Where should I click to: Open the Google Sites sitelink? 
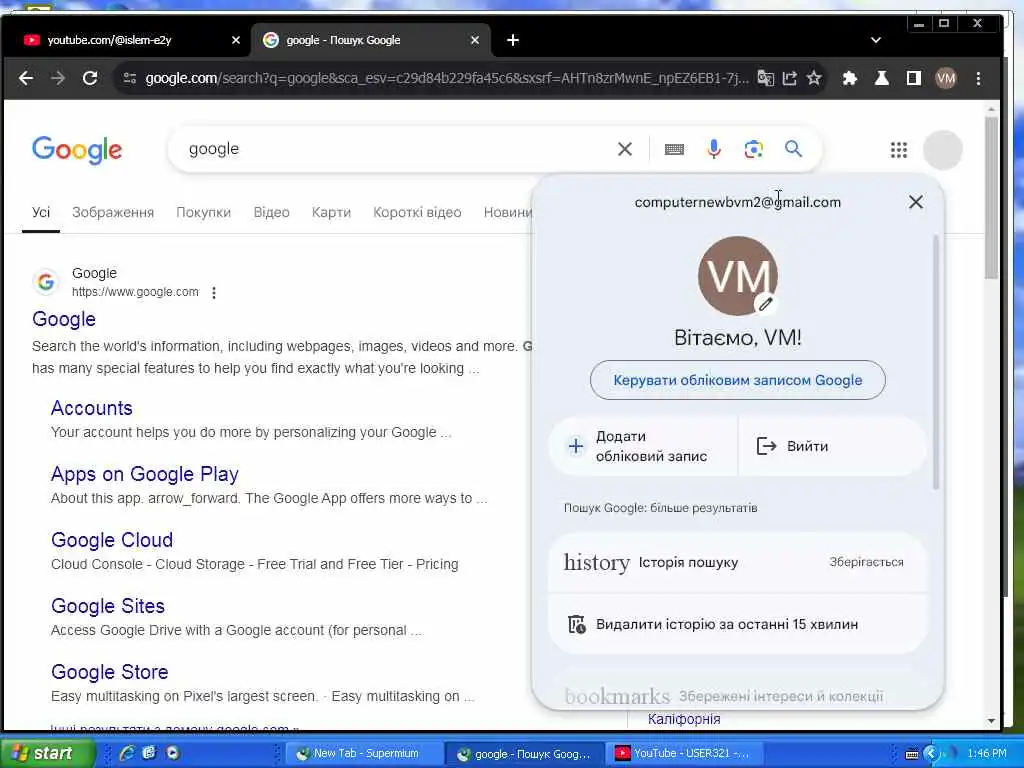[x=108, y=605]
